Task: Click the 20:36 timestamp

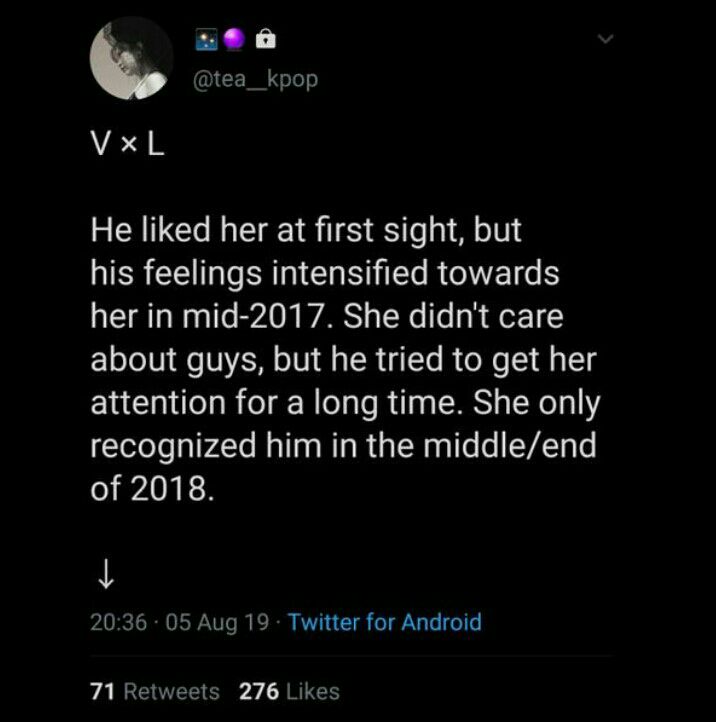Action: [118, 622]
